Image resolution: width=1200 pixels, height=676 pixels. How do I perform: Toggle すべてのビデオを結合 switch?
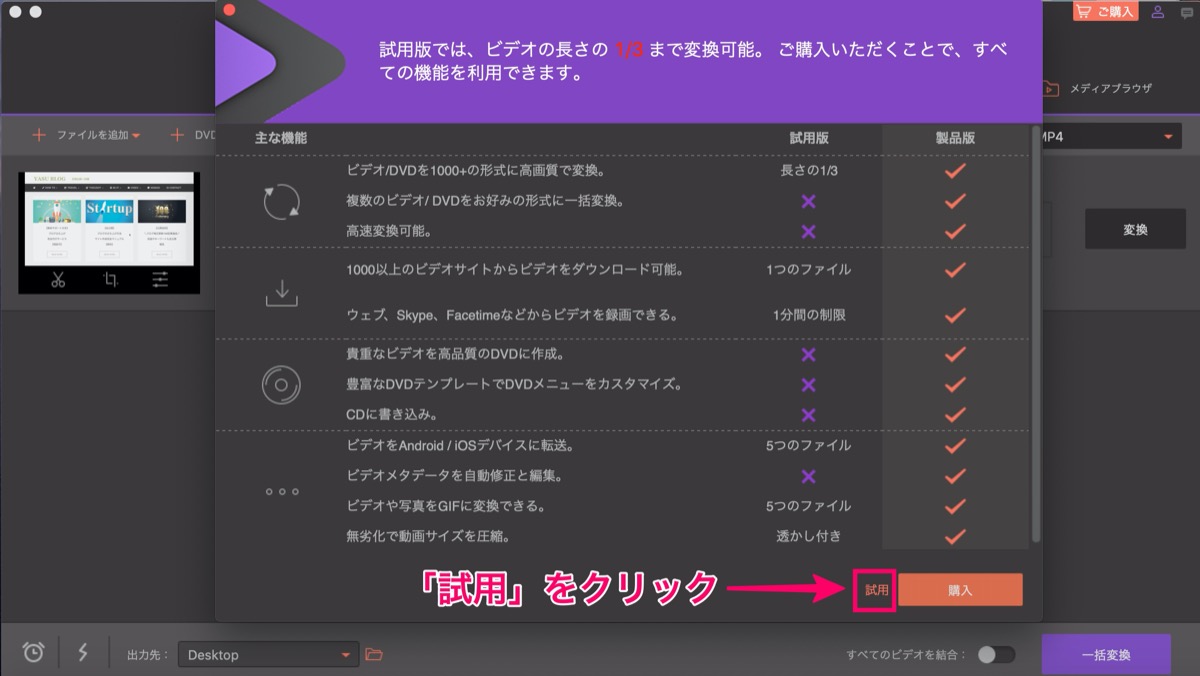coord(996,655)
